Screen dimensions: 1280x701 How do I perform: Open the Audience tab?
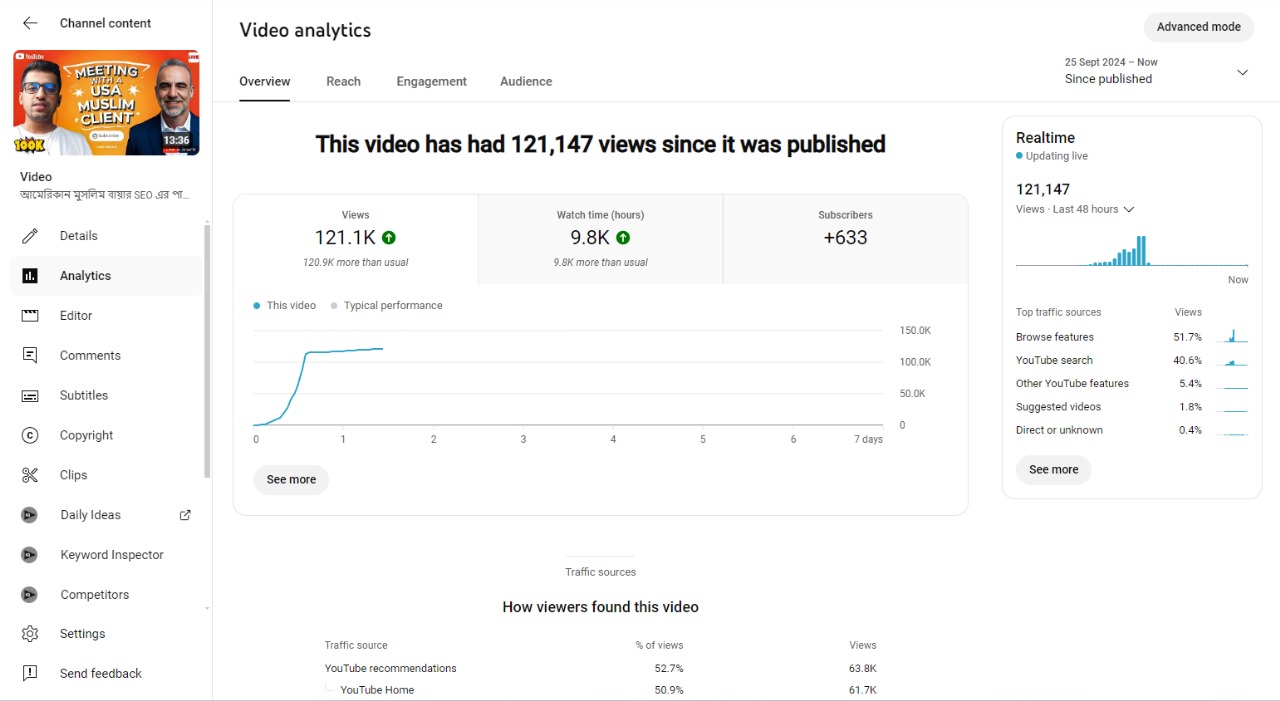pyautogui.click(x=526, y=82)
